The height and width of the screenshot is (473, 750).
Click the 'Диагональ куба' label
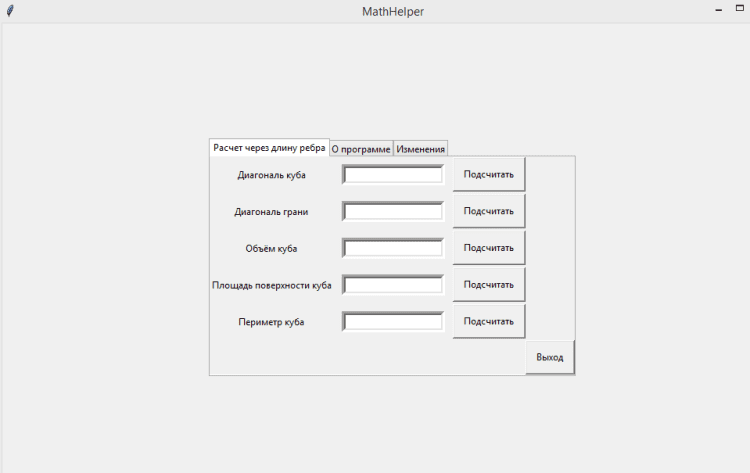(271, 175)
